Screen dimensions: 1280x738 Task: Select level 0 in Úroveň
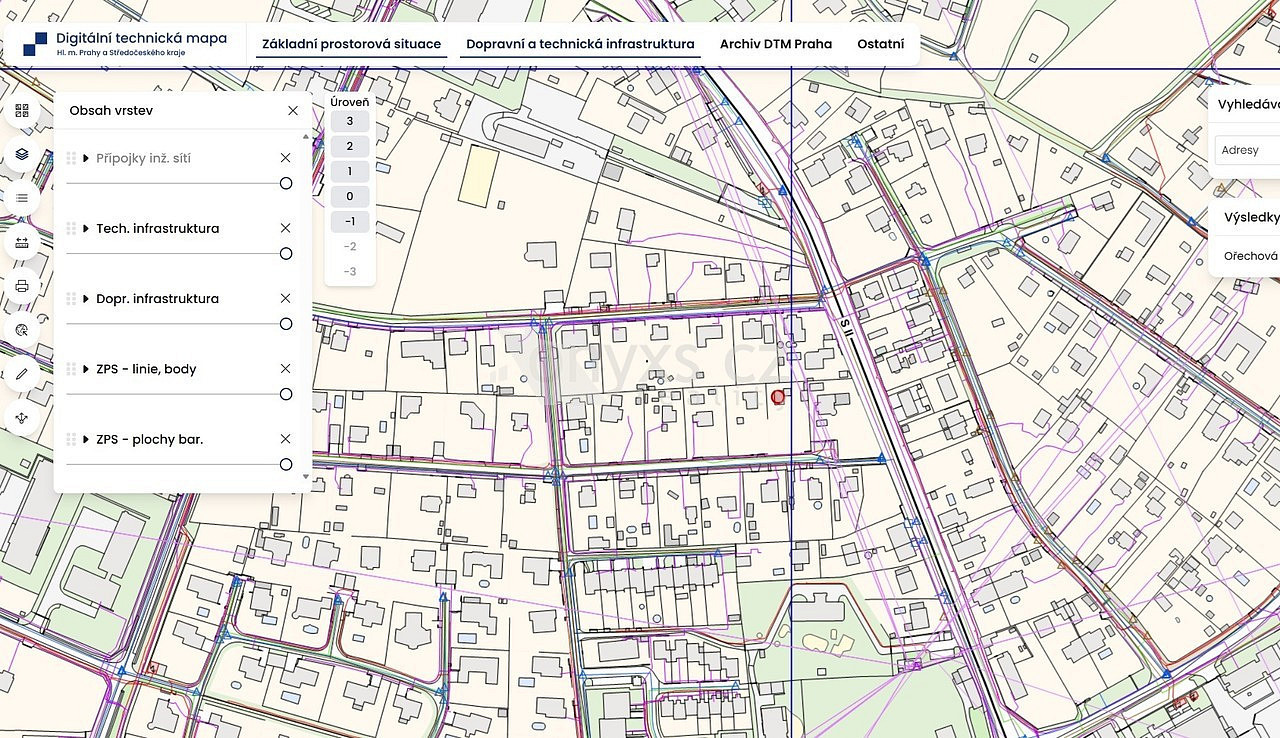[350, 196]
